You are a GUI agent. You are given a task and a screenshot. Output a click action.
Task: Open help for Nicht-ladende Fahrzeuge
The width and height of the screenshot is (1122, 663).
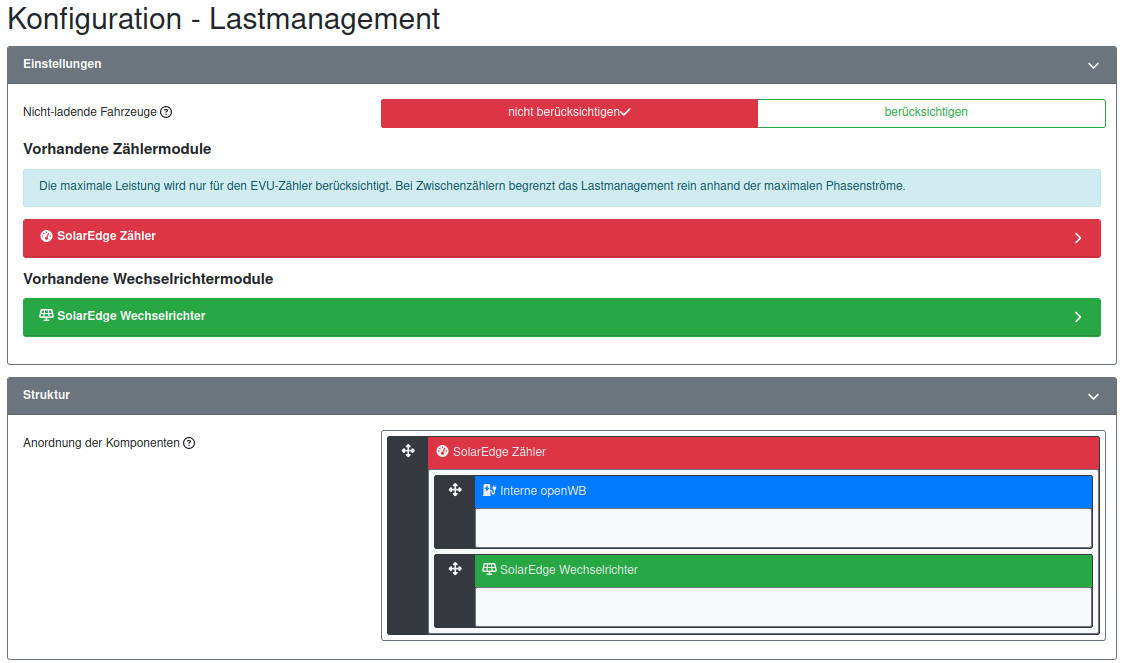coord(166,112)
